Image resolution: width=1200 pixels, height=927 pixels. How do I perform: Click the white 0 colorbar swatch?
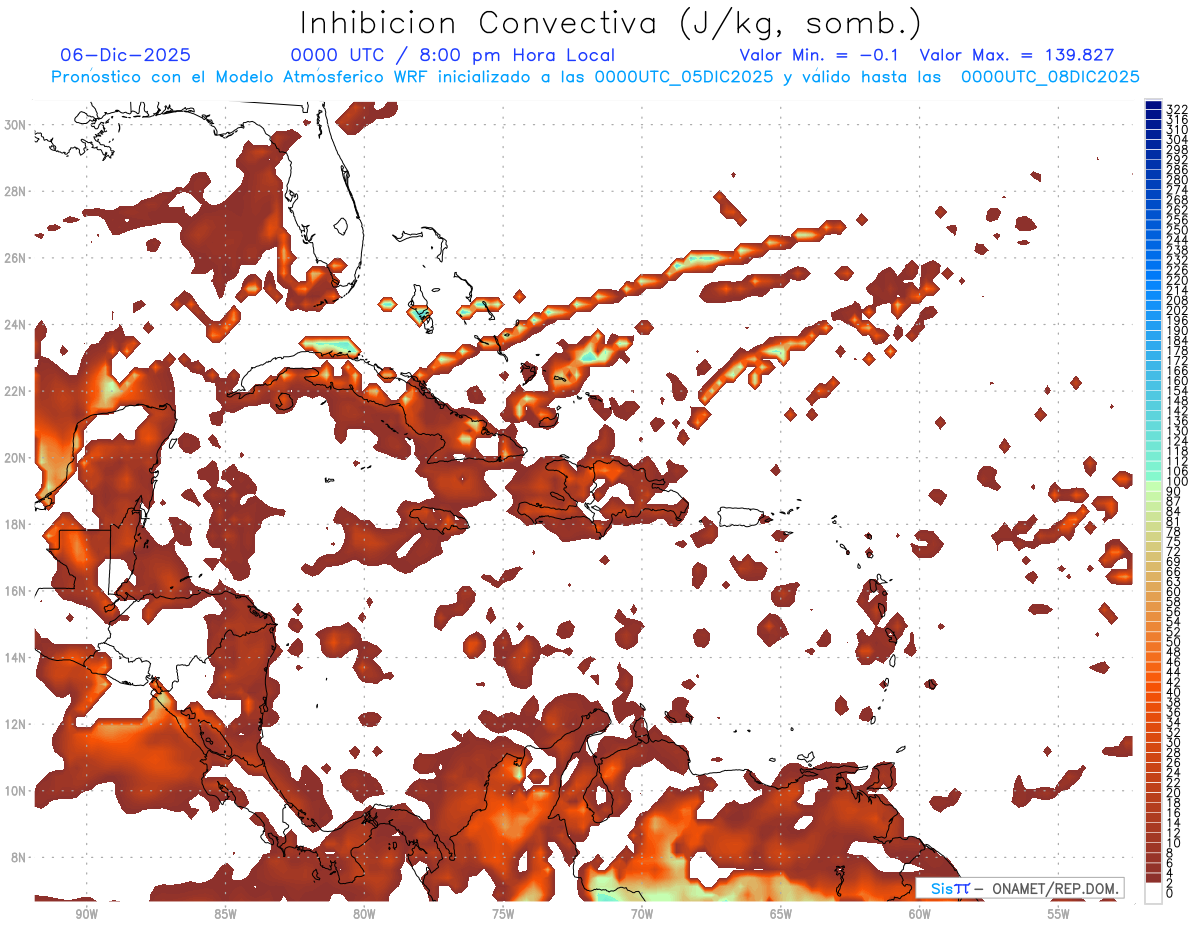pos(1153,893)
